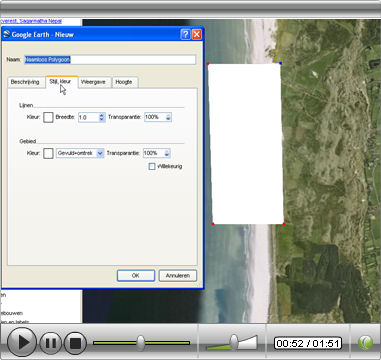Open the Lijnen Kleur color swatch
This screenshot has width=381, height=360.
click(48, 117)
